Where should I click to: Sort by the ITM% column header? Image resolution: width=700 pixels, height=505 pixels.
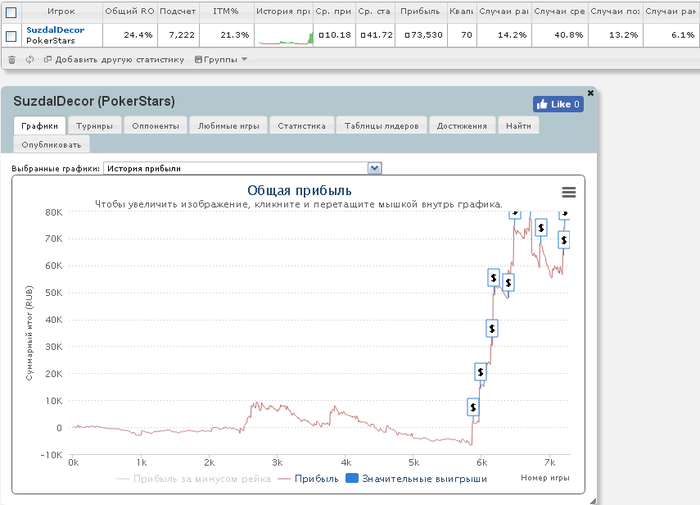coord(226,12)
